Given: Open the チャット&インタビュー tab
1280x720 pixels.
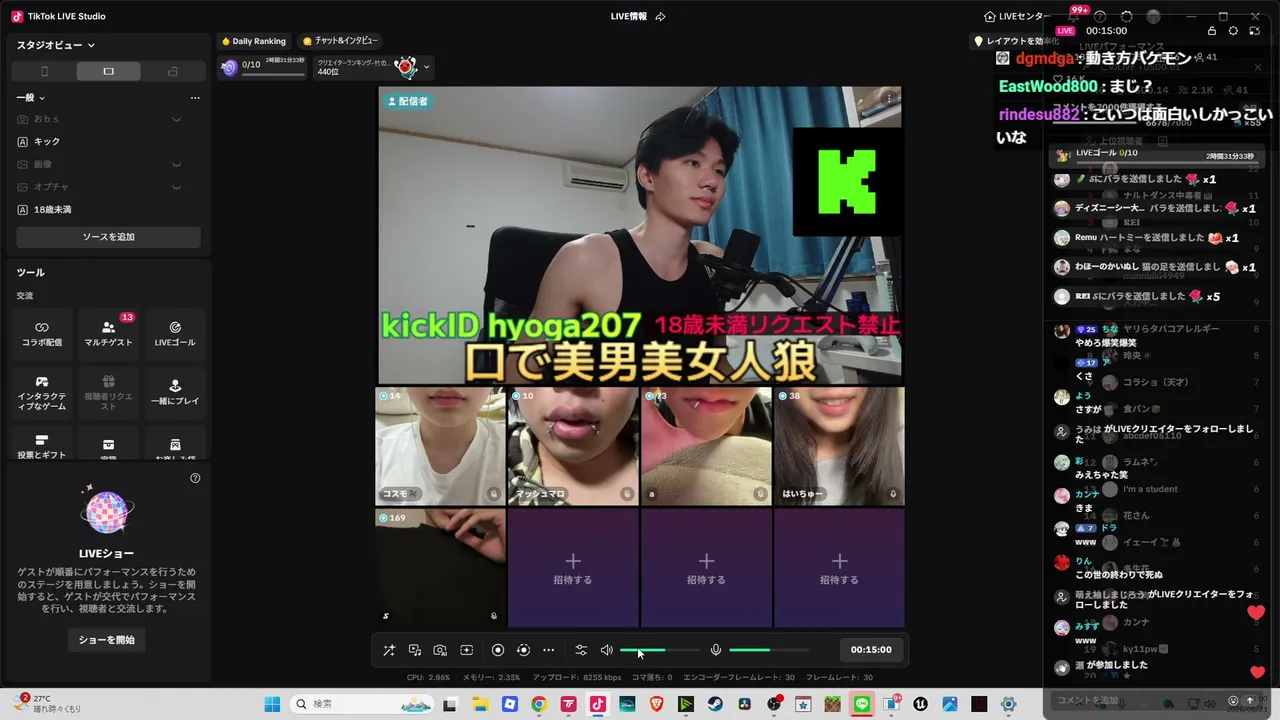Looking at the screenshot, I should [340, 41].
